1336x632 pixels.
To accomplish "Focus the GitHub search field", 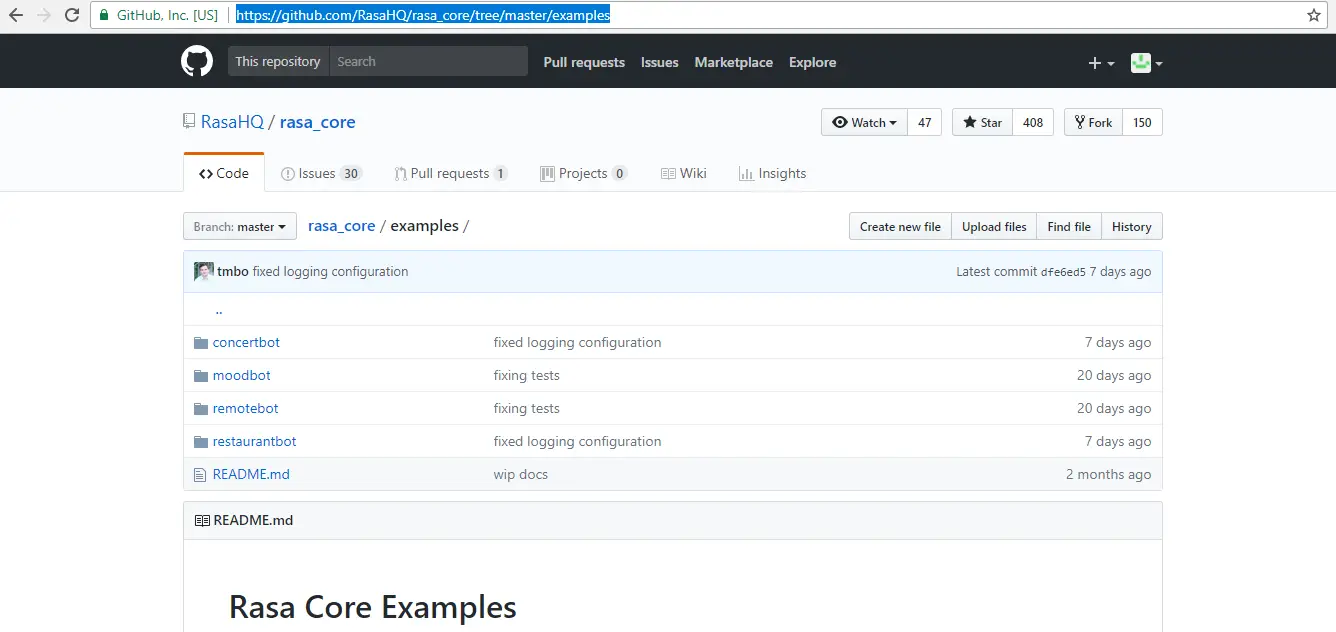I will (x=429, y=61).
